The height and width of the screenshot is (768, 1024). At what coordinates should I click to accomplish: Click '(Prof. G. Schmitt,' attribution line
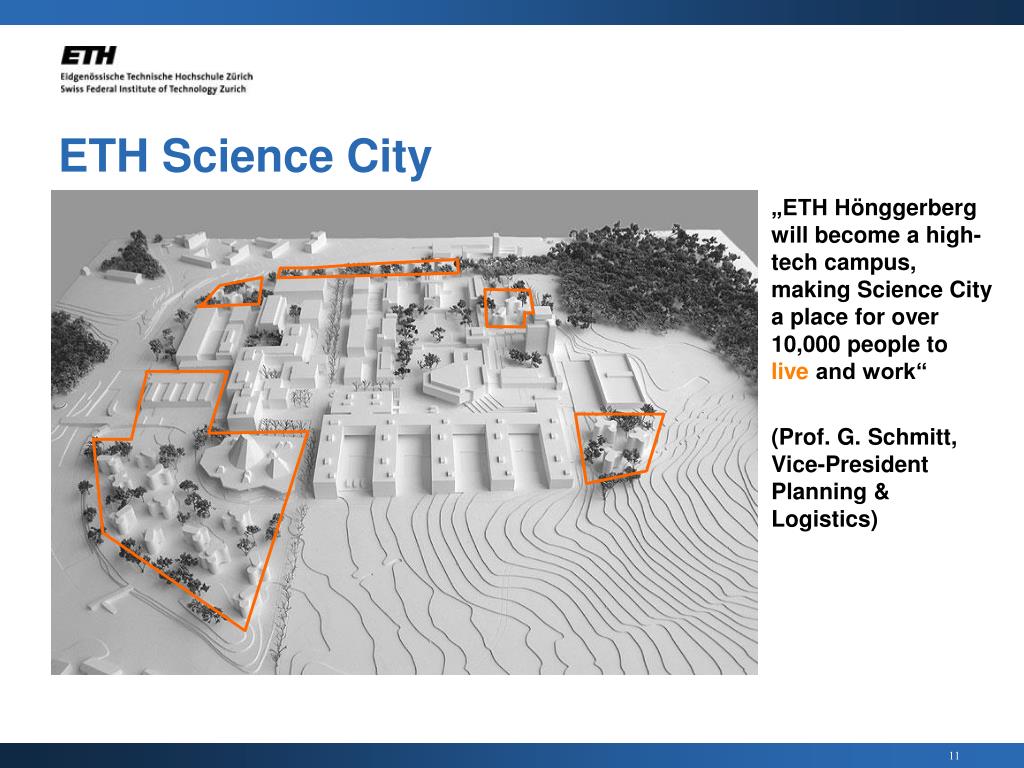(864, 437)
